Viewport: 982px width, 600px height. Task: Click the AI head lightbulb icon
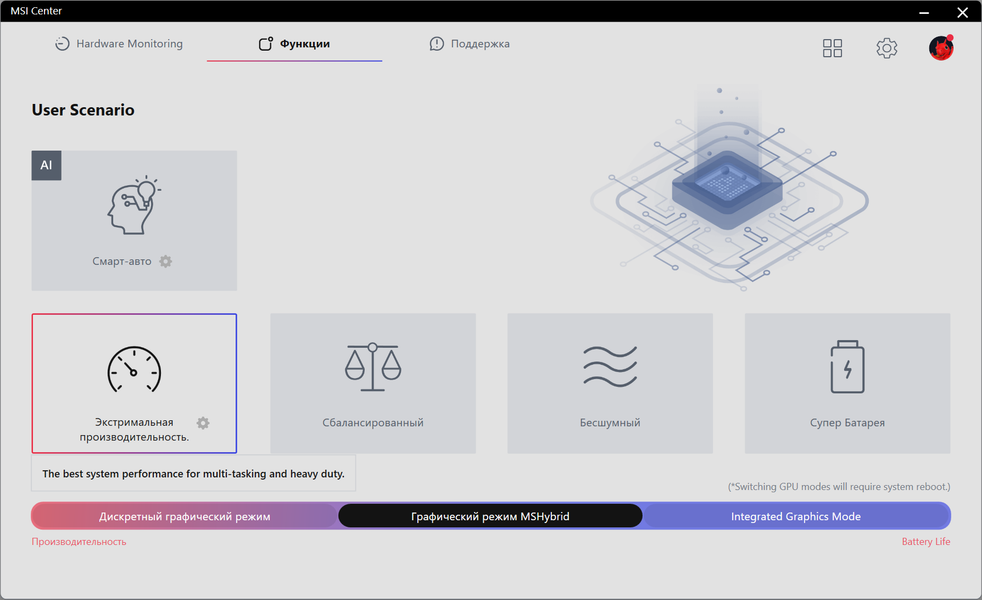tap(133, 205)
